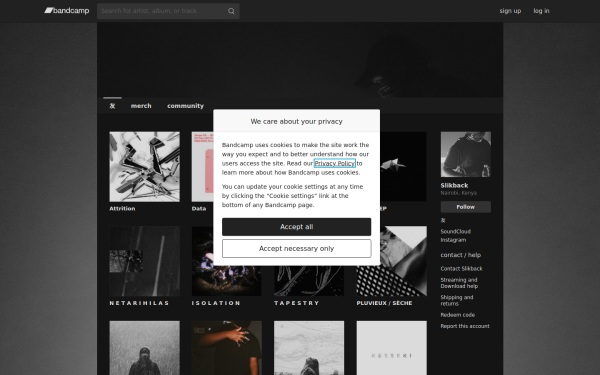Image resolution: width=600 pixels, height=375 pixels.
Task: Select the music tab with the symbol
Action: (x=112, y=106)
